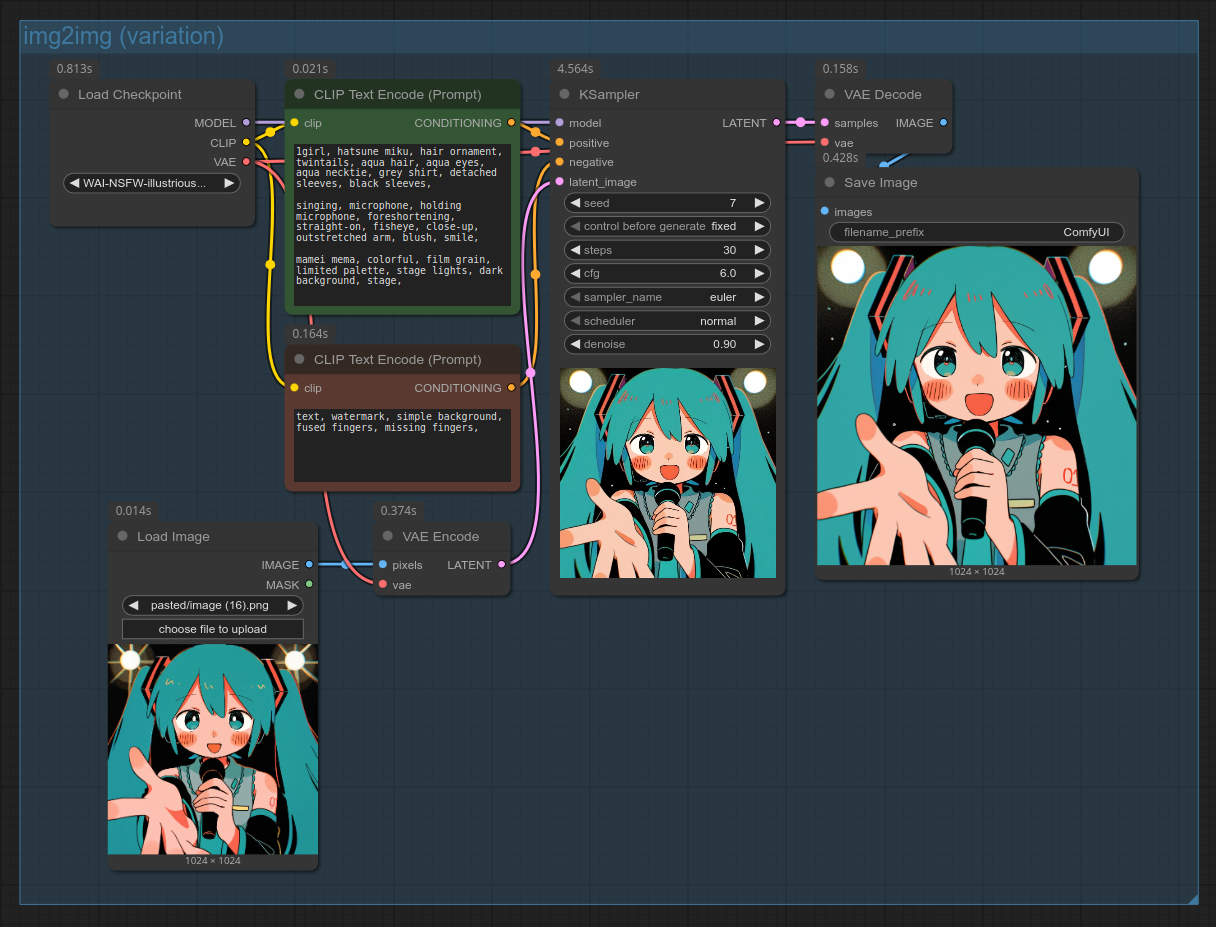Click the images input socket on Save Image

coord(824,211)
